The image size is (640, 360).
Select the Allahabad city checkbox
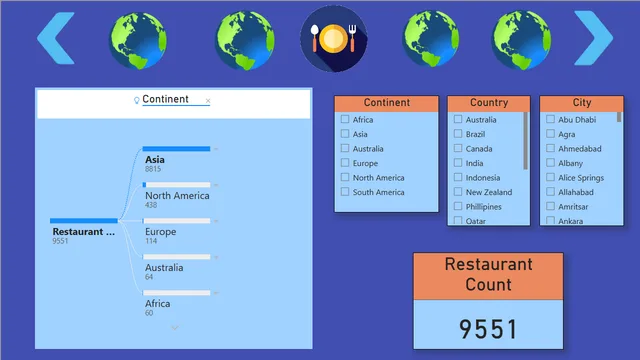550,192
